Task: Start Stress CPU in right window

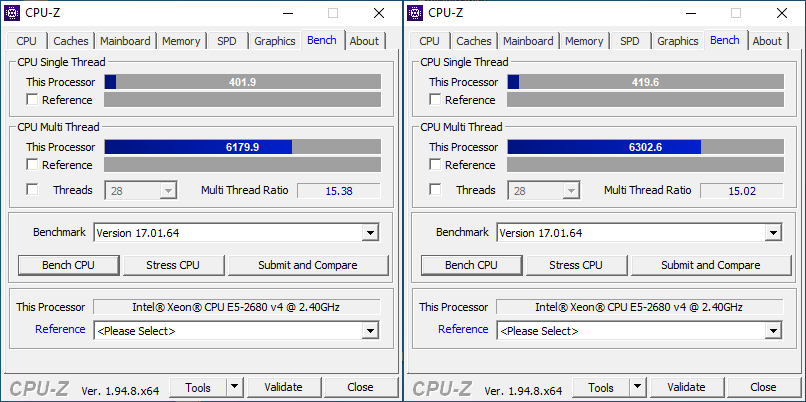Action: coord(576,265)
